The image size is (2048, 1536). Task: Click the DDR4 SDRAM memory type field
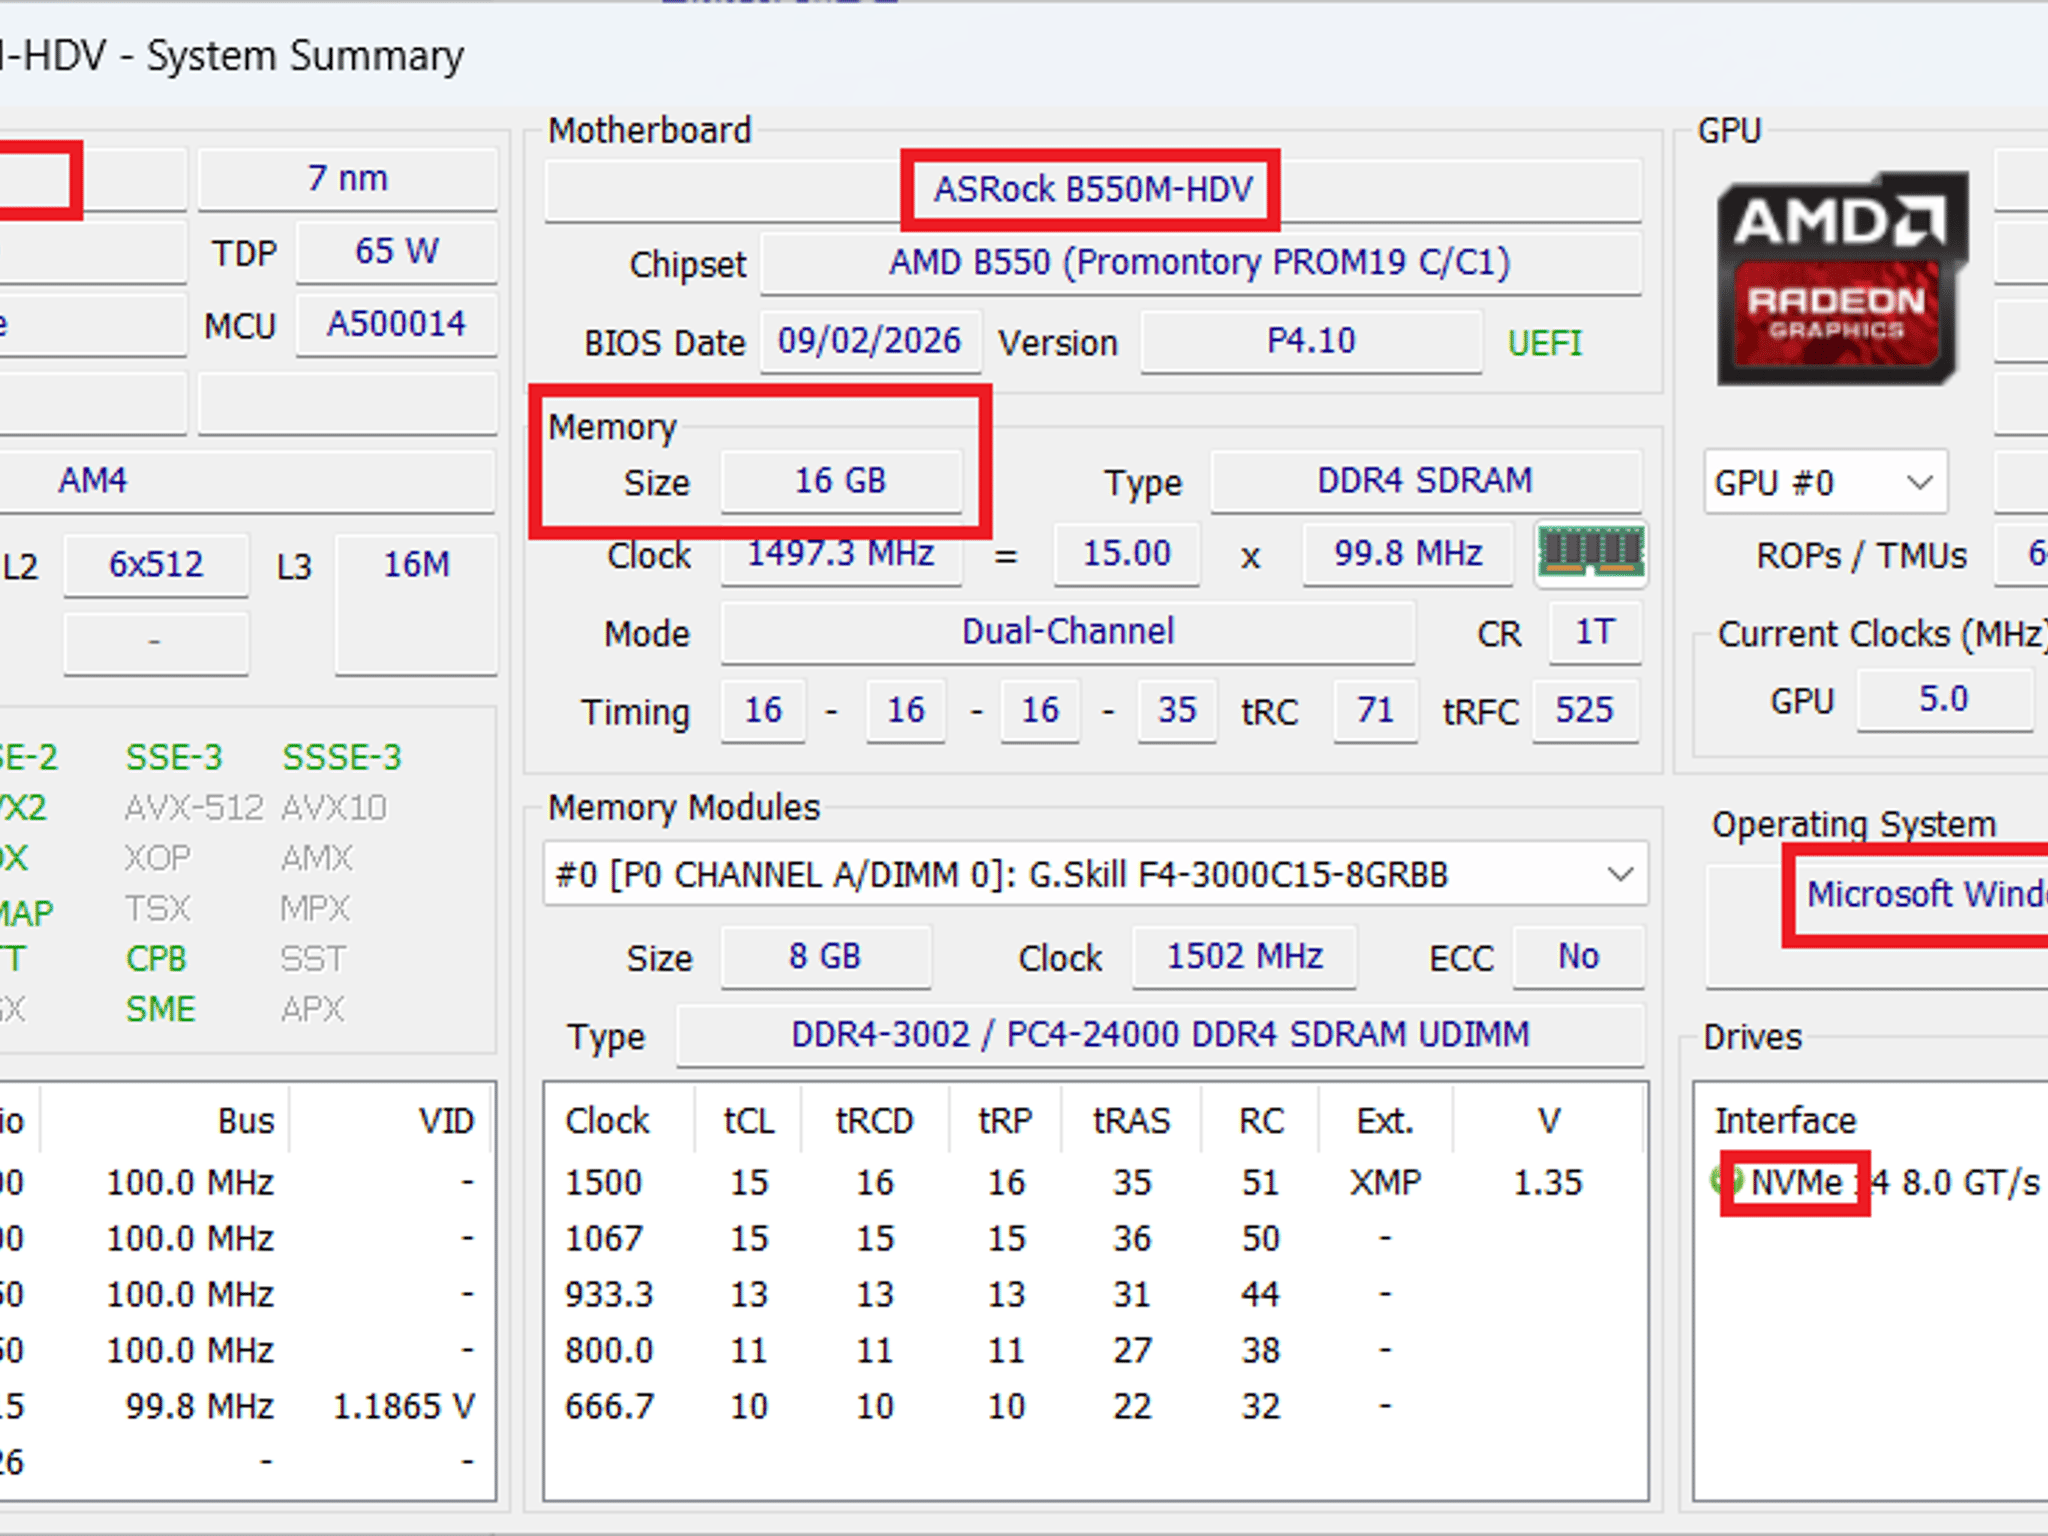pyautogui.click(x=1425, y=481)
